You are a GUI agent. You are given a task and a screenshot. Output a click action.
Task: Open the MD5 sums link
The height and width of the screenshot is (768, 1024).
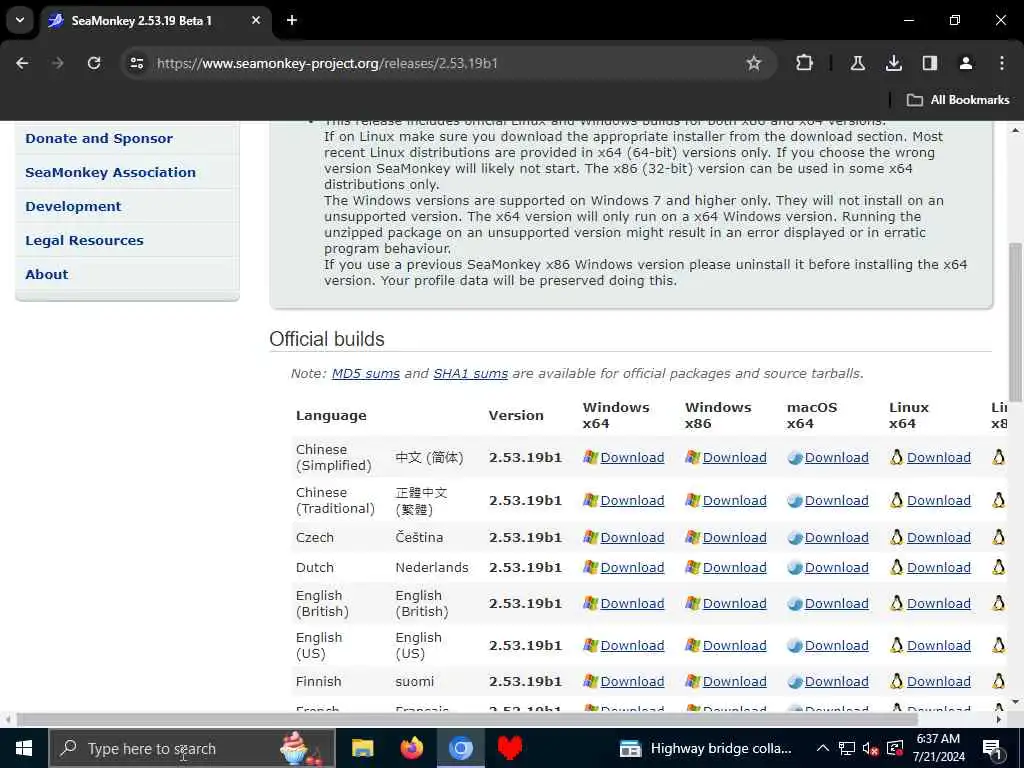pos(366,374)
